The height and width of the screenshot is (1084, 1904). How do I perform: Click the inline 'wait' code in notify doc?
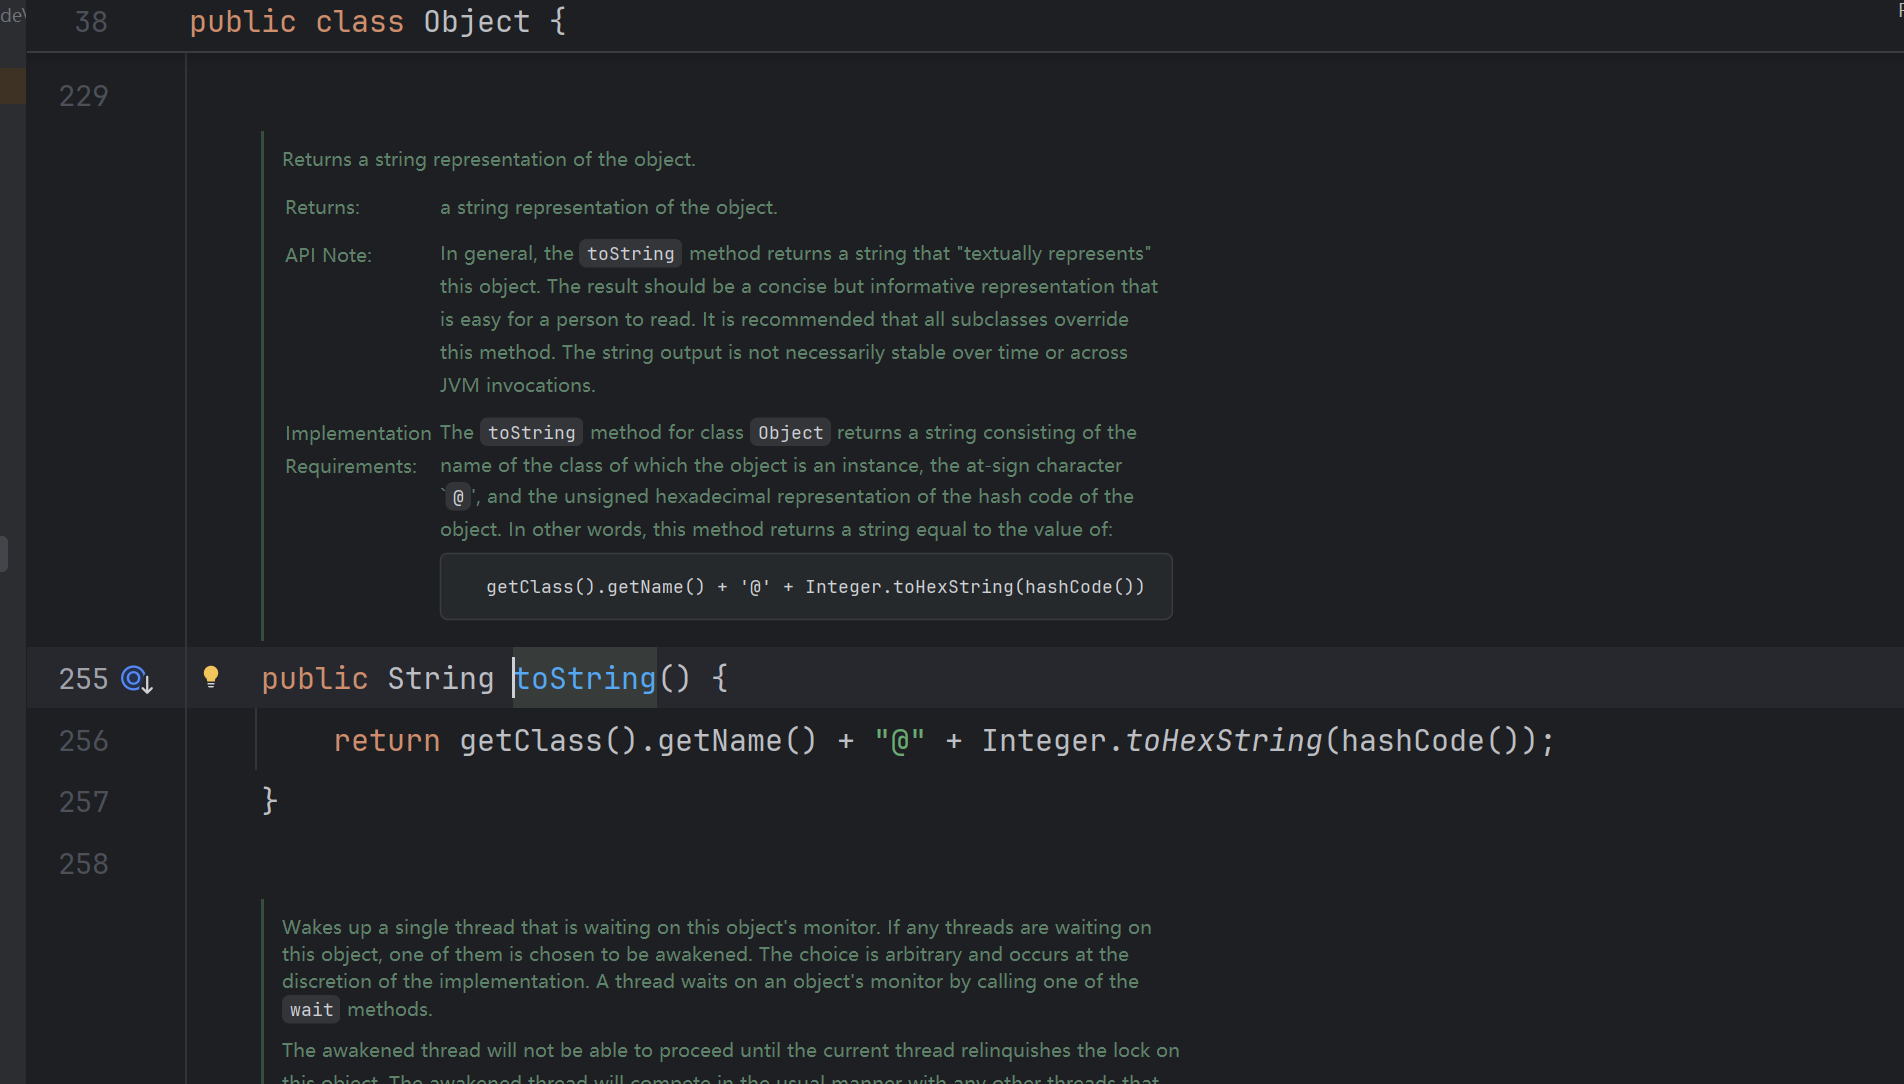point(311,1010)
